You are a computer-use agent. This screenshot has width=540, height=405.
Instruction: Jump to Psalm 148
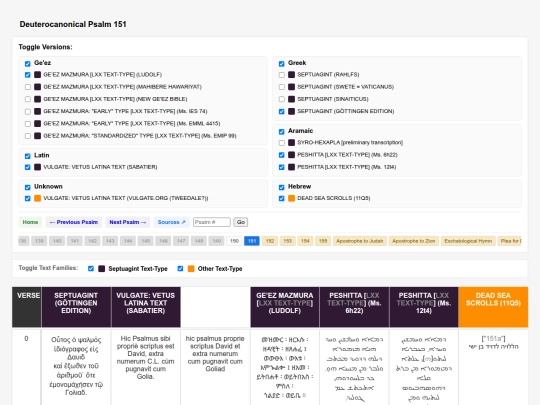tap(199, 241)
